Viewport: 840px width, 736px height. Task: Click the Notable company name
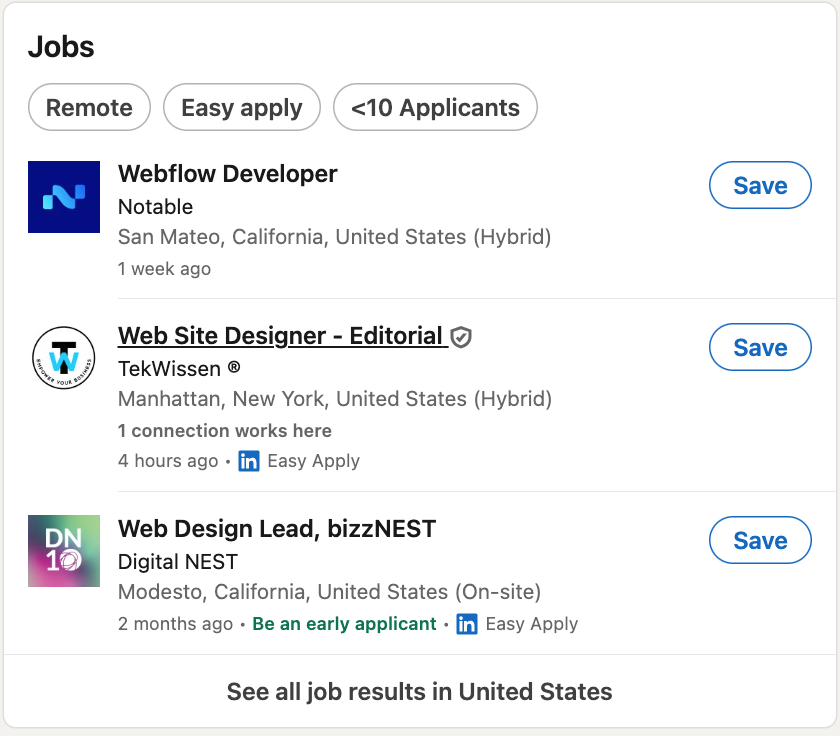tap(155, 207)
